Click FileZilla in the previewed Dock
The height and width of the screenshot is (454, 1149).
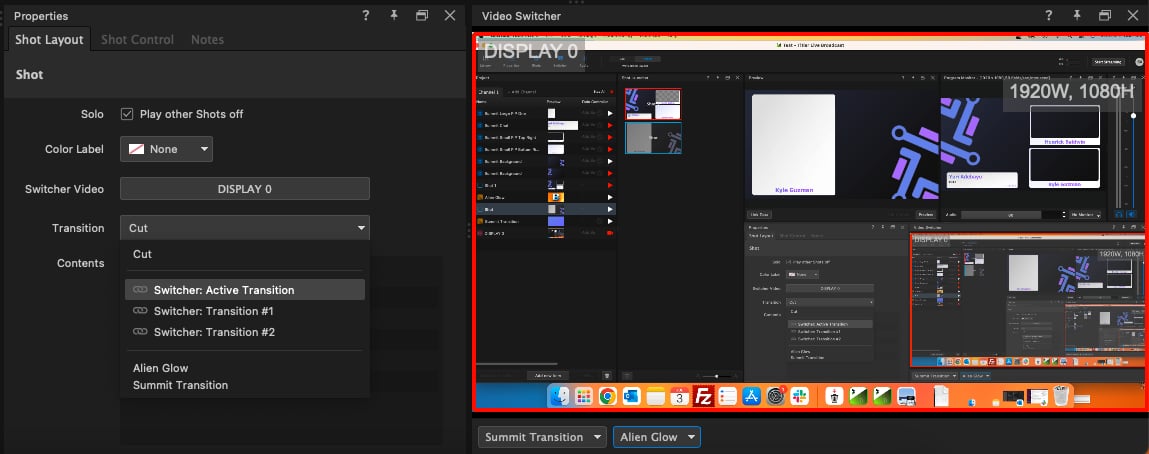pyautogui.click(x=703, y=396)
